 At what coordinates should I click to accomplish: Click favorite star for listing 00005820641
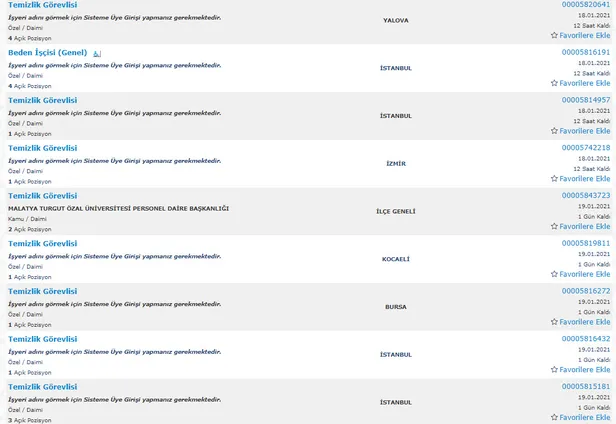[x=555, y=35]
